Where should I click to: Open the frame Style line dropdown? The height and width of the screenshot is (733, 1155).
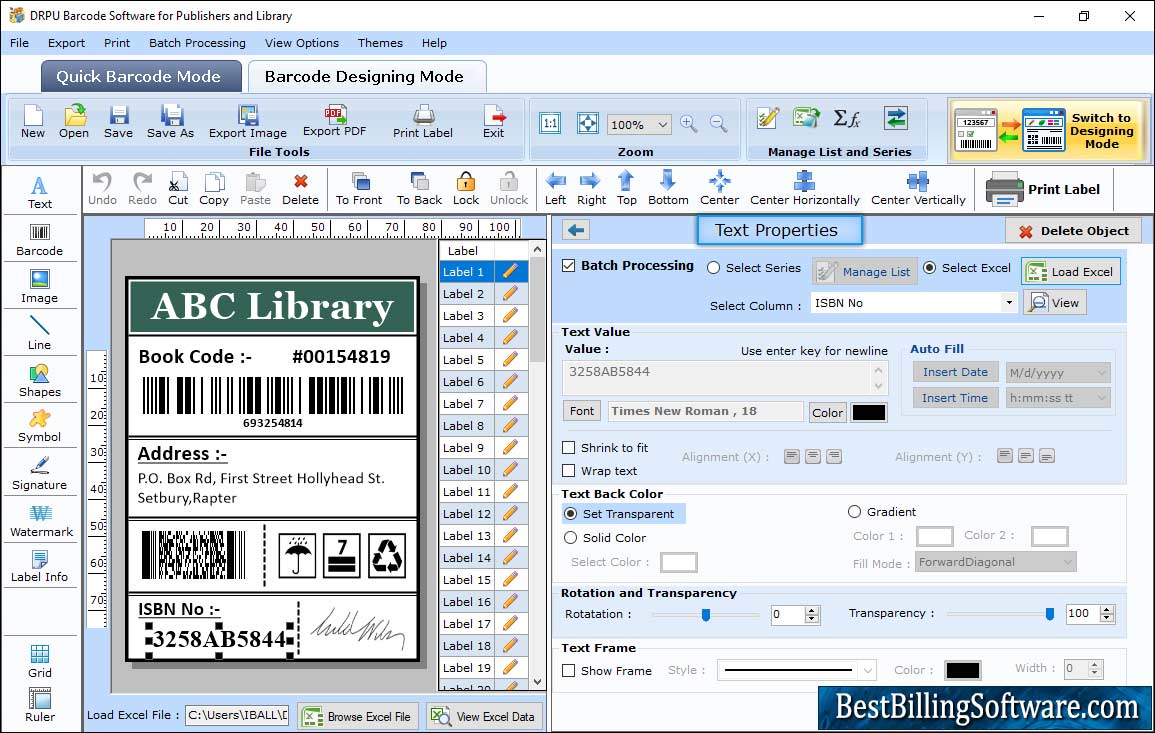coord(868,670)
